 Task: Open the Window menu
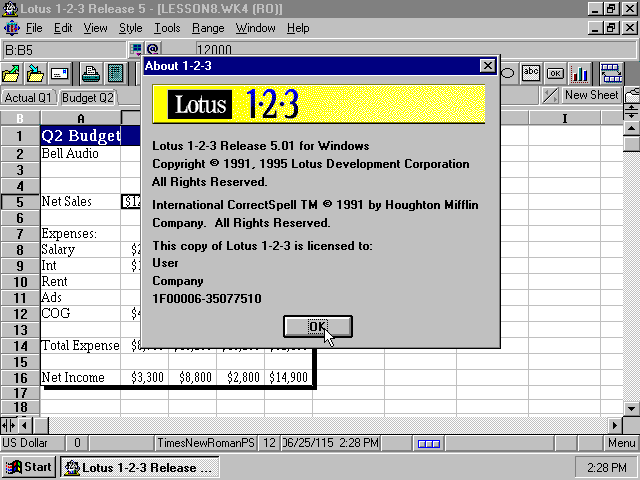tap(255, 28)
